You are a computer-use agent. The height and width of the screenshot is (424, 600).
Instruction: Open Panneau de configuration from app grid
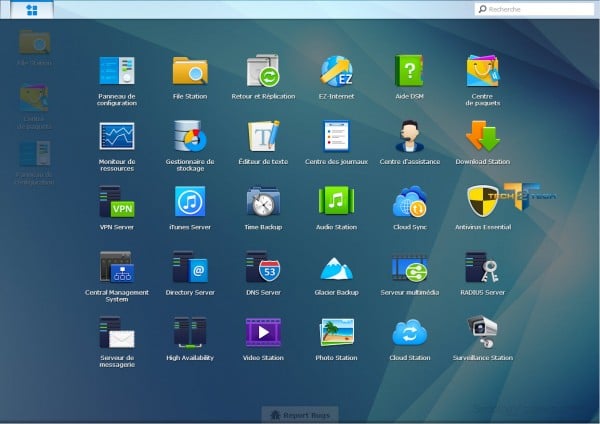(117, 71)
